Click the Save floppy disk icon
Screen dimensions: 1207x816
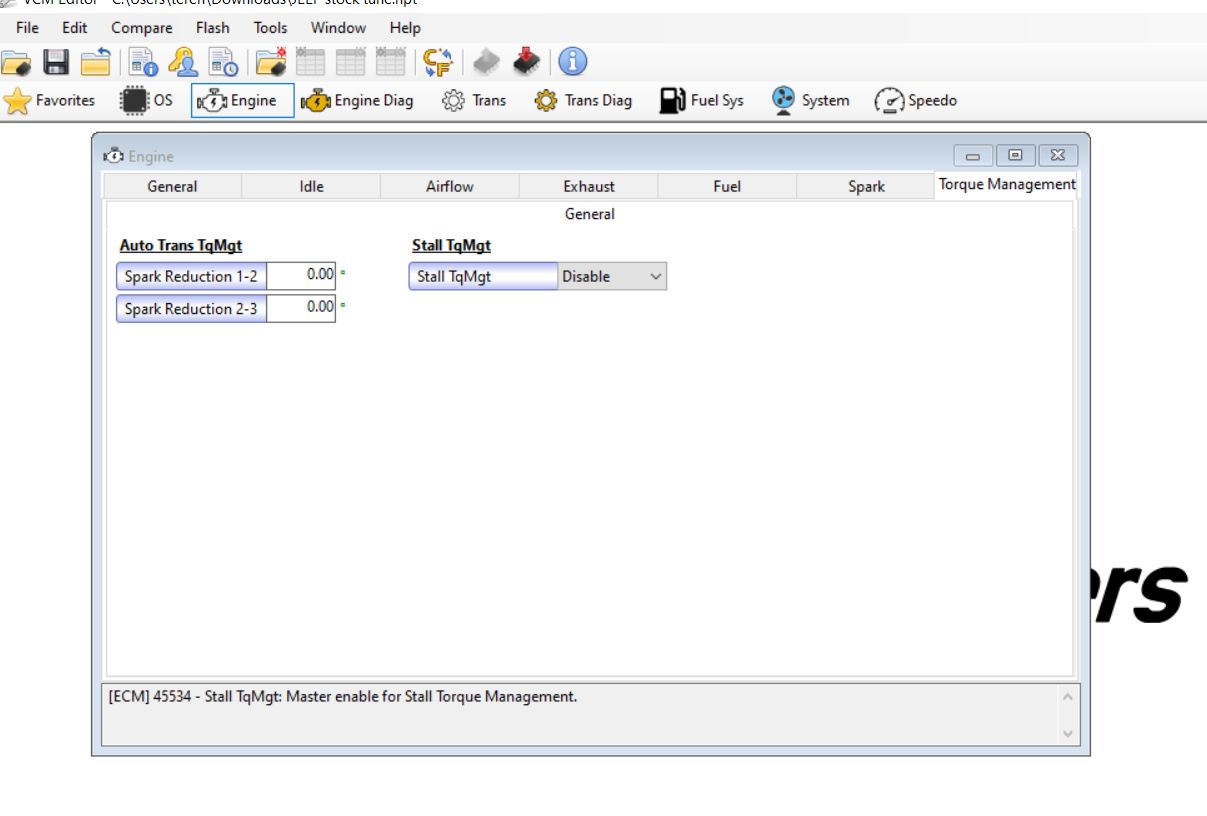[x=56, y=63]
